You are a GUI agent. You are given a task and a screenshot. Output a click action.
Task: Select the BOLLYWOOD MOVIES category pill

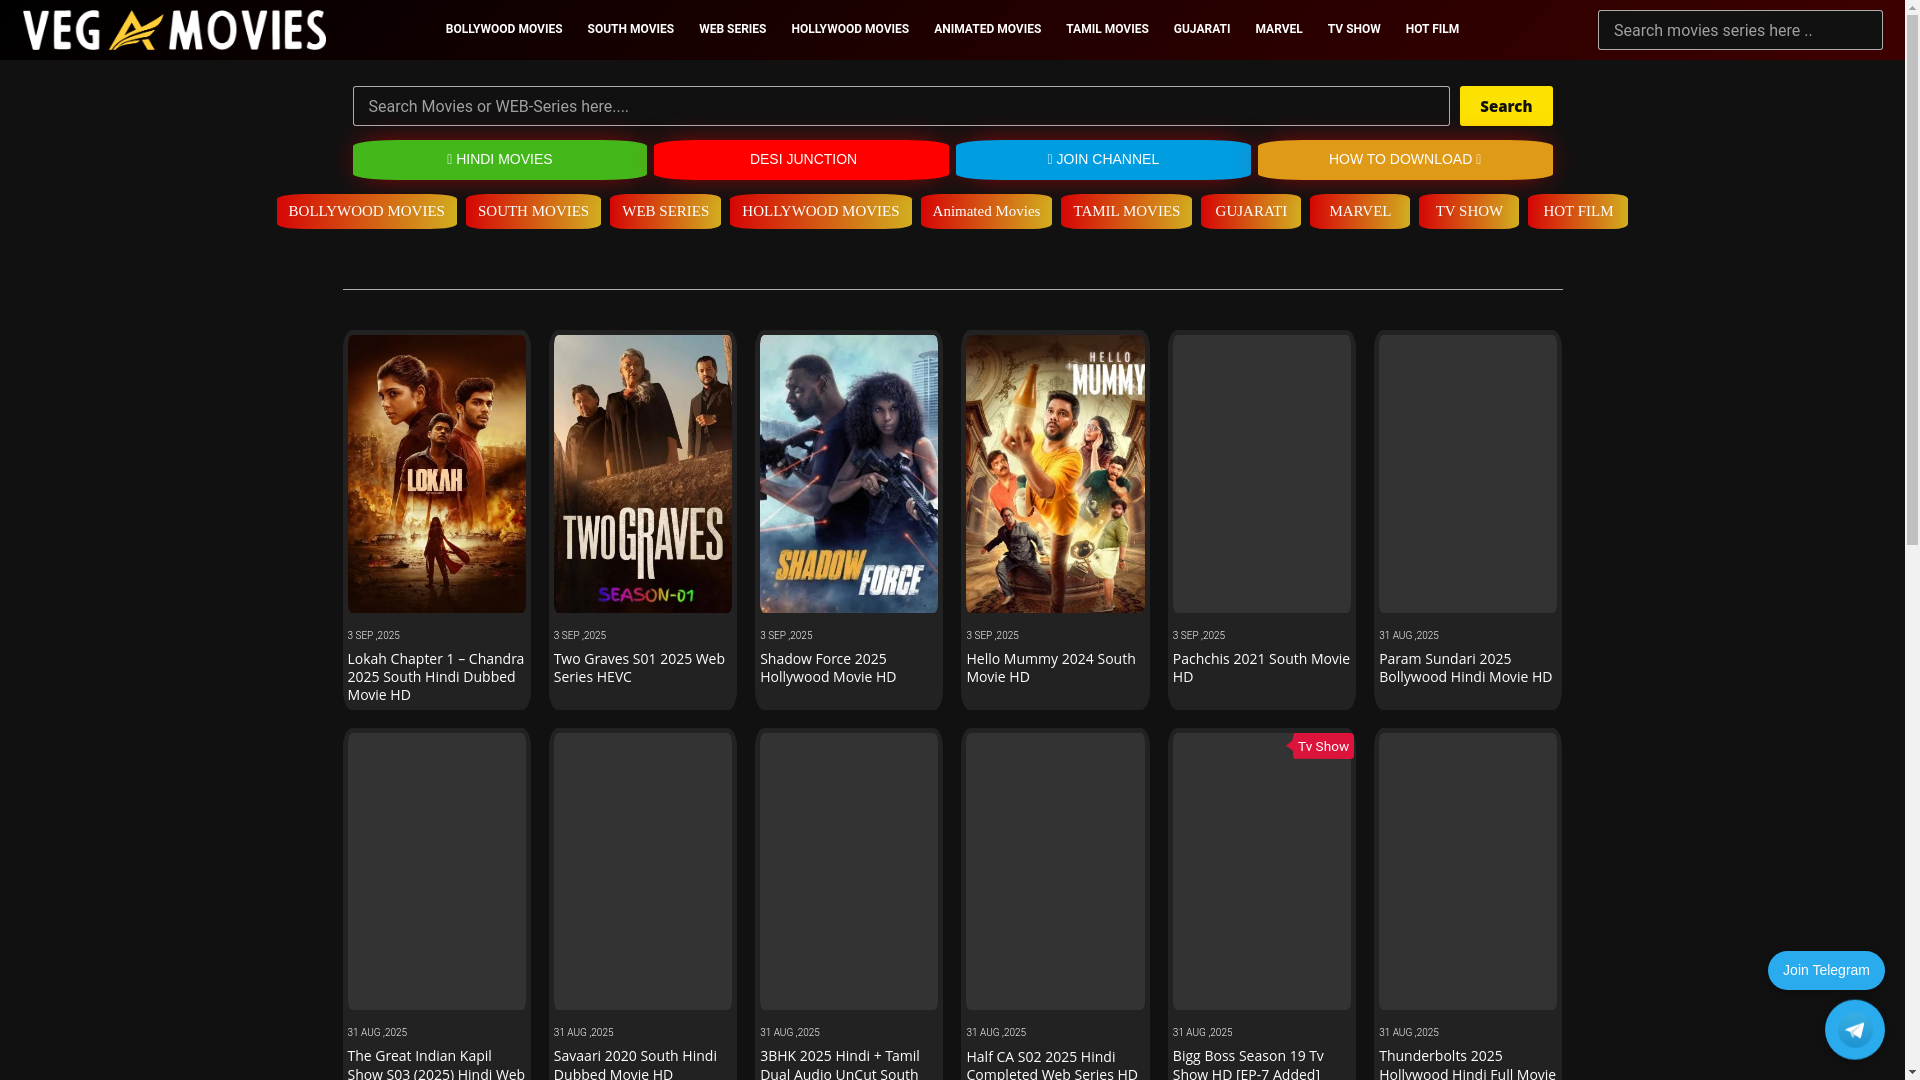point(366,211)
